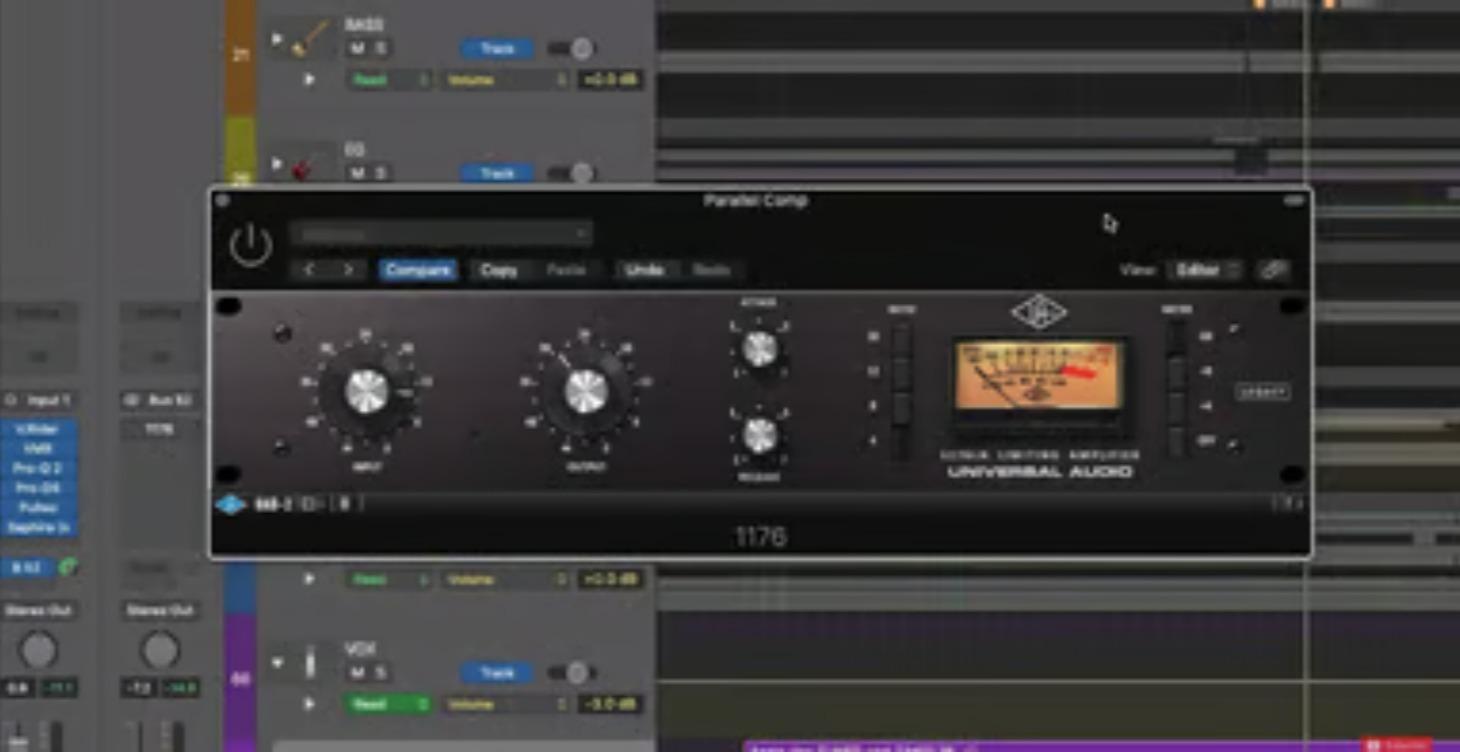Open the Volume automation parameter menu

point(505,80)
